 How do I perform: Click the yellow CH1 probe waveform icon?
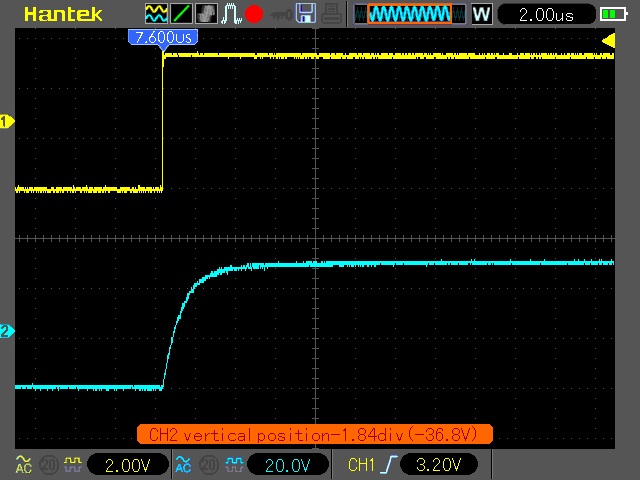(x=73, y=464)
